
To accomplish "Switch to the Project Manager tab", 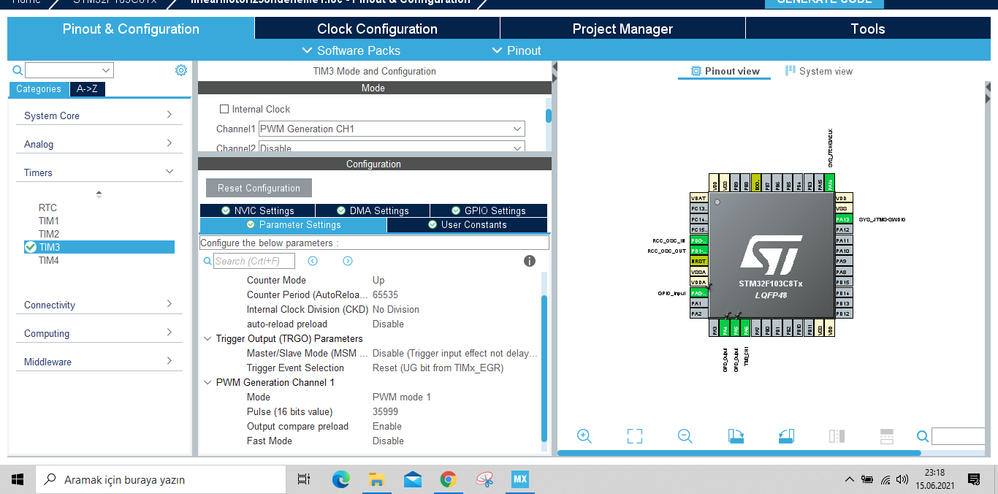I will [x=622, y=29].
